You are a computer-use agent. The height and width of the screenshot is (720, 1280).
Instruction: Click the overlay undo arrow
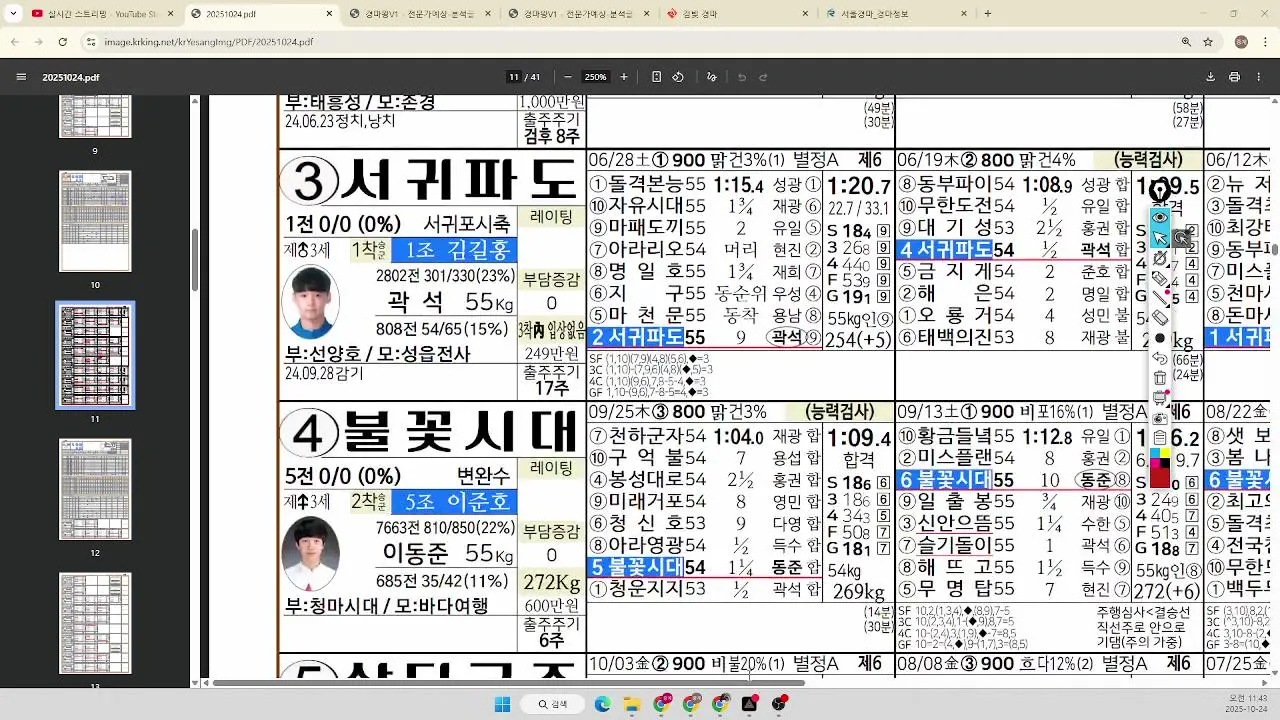coord(1159,358)
